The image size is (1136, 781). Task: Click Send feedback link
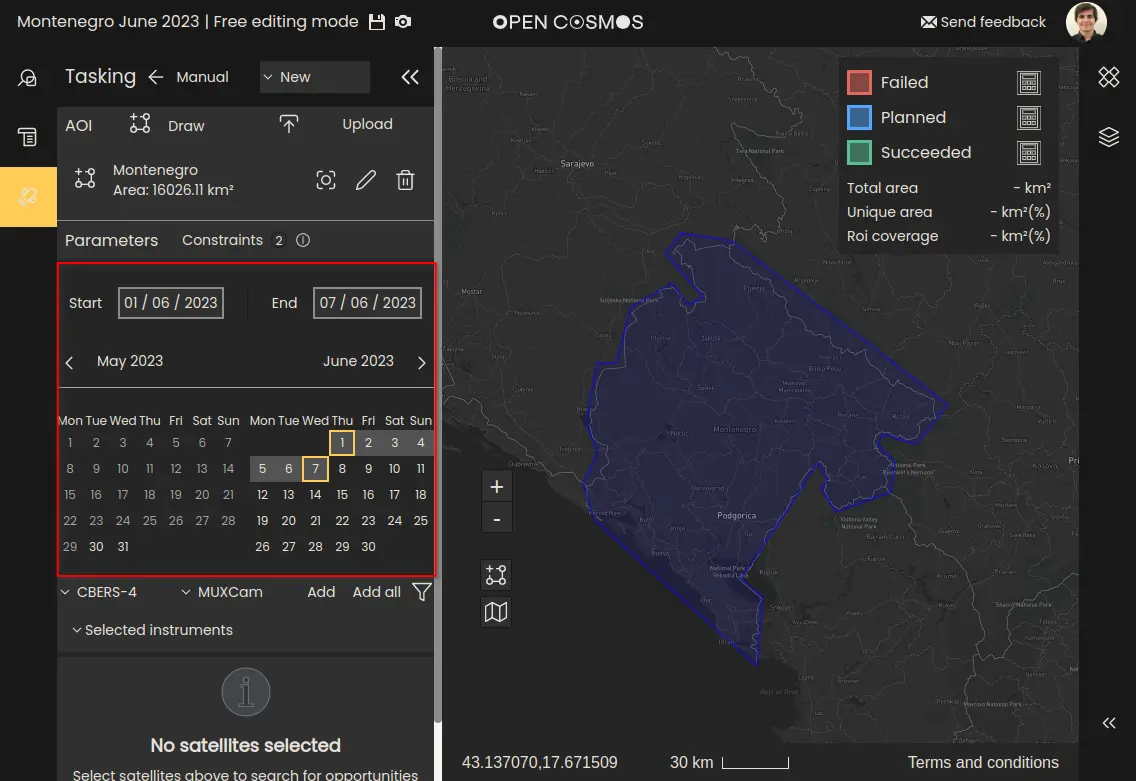982,22
